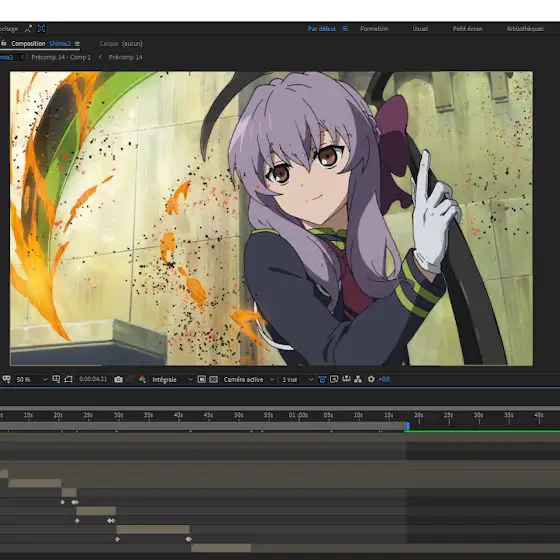Open the Caméra active view dropdown
This screenshot has height=560, width=560.
[x=249, y=379]
